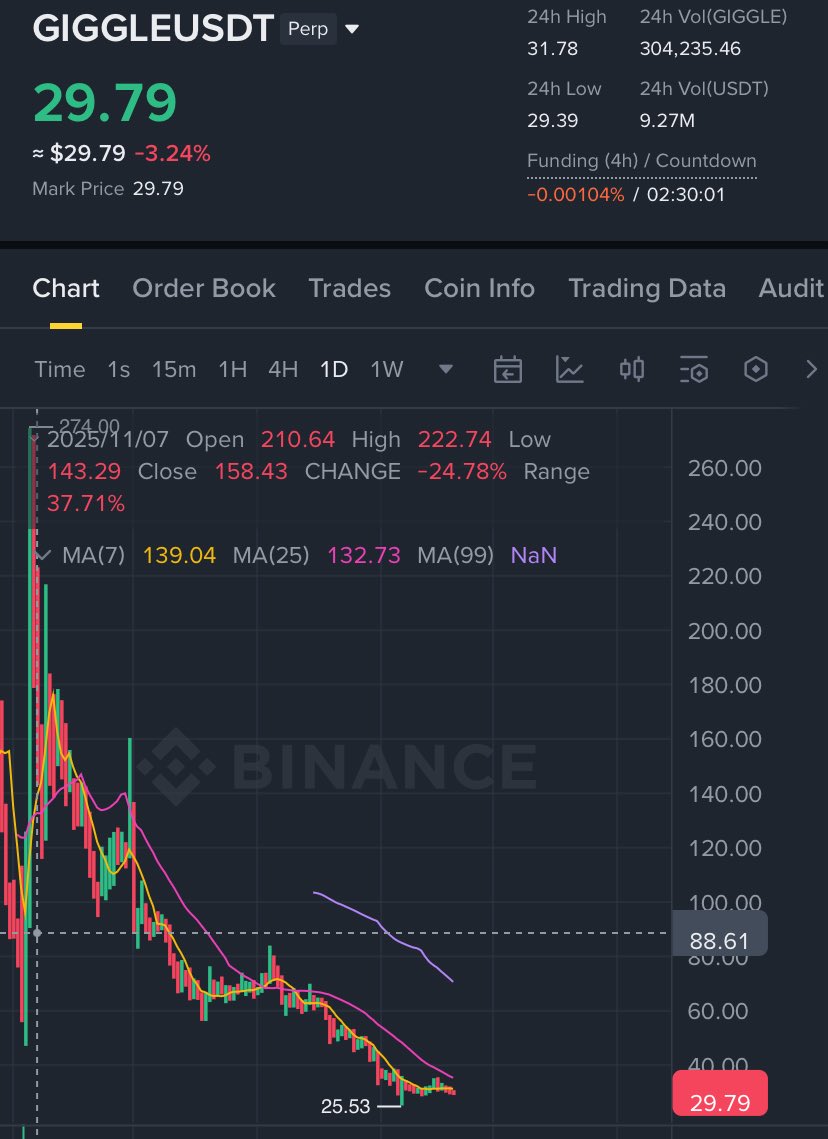Tap 24h Low value 29.39
Viewport: 828px width, 1139px height.
click(553, 121)
